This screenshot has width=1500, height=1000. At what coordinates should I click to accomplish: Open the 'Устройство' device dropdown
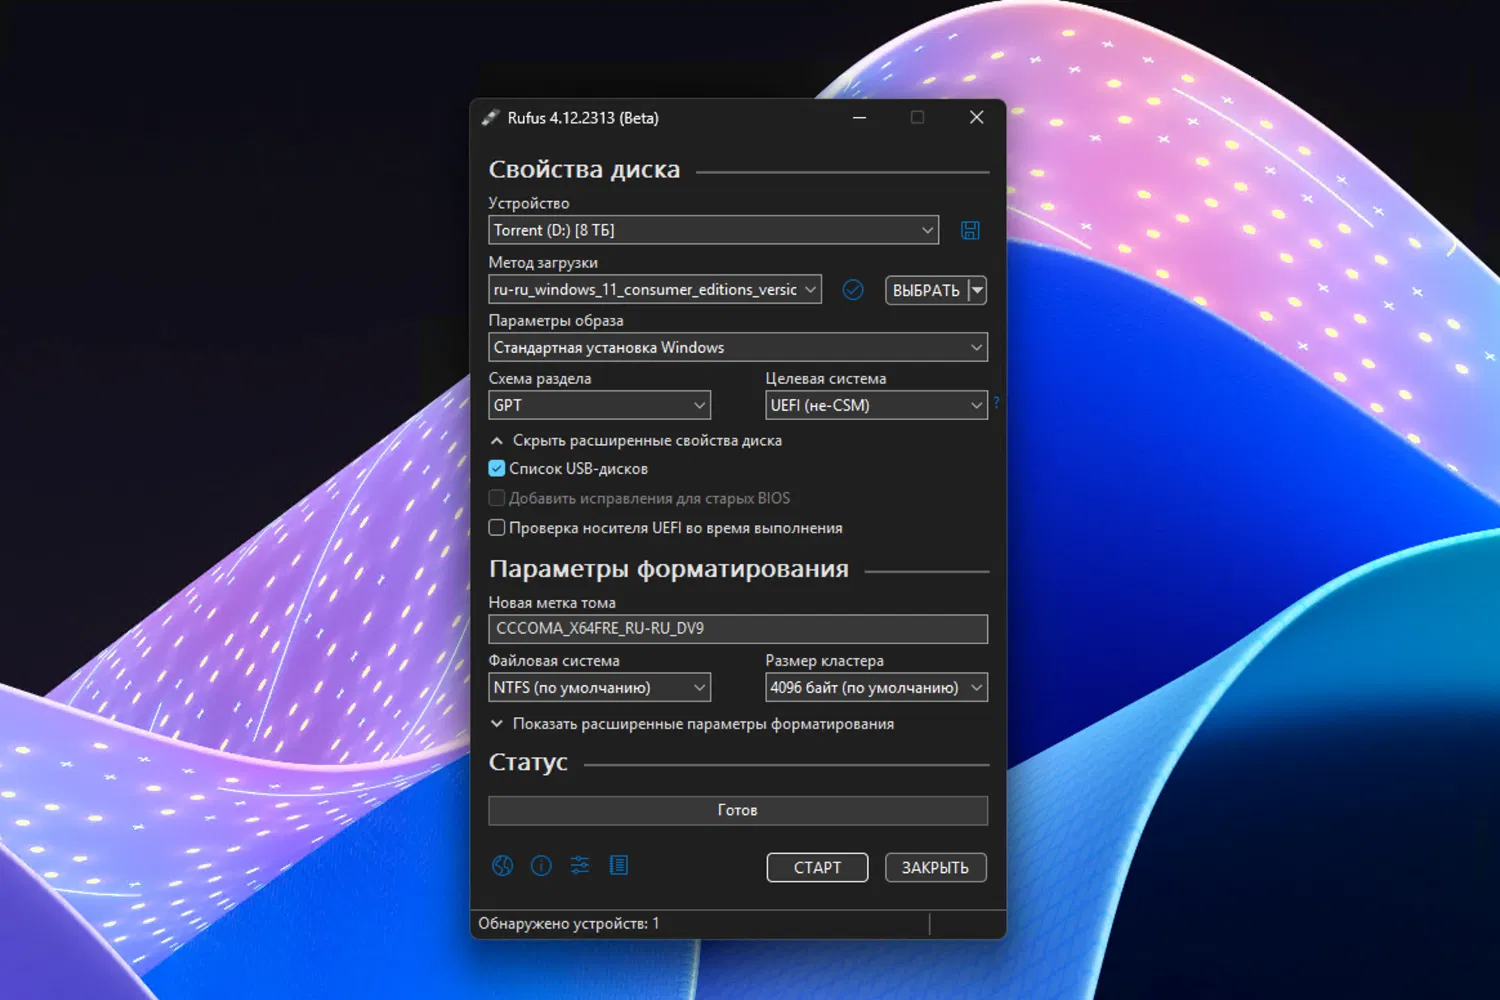[714, 230]
